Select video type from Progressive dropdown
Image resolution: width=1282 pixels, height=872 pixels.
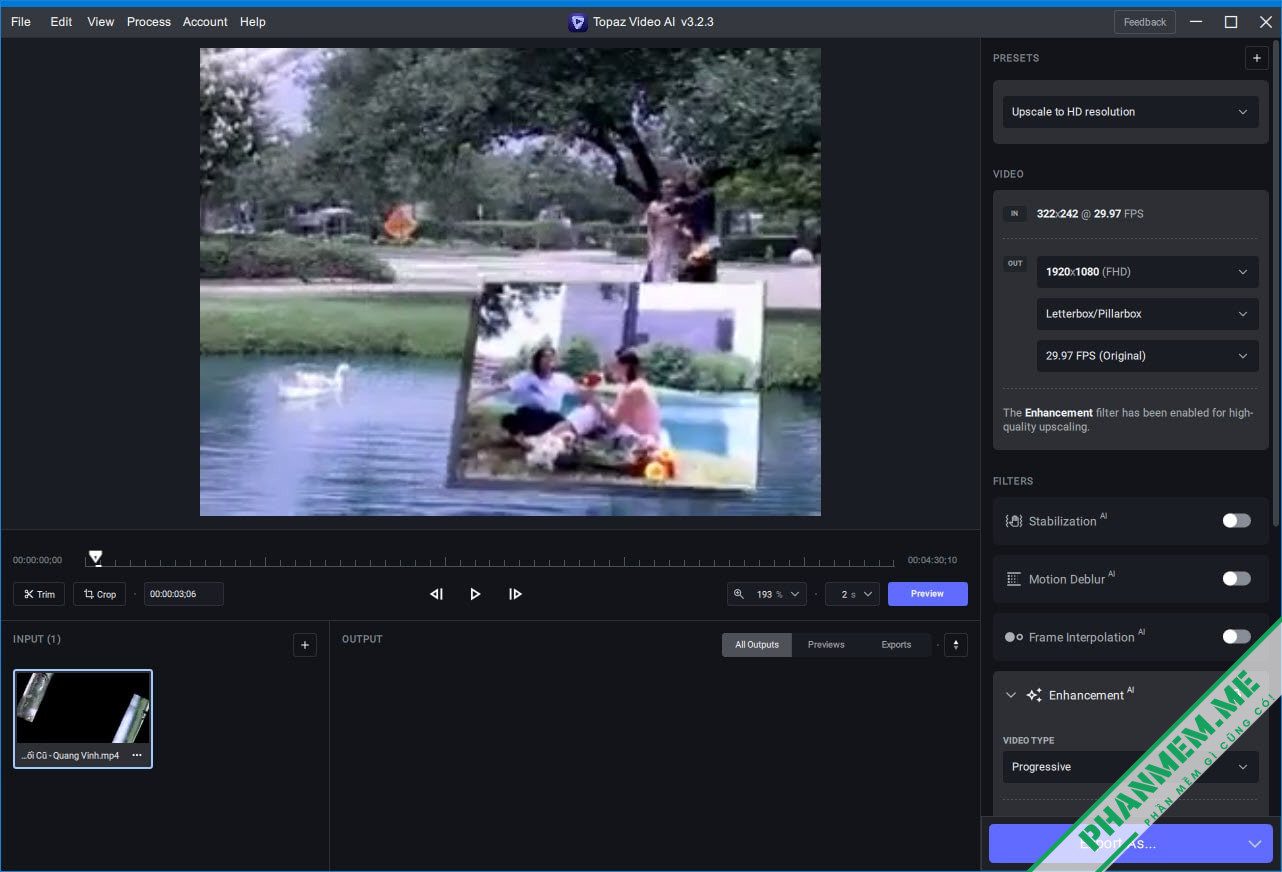(x=1130, y=767)
